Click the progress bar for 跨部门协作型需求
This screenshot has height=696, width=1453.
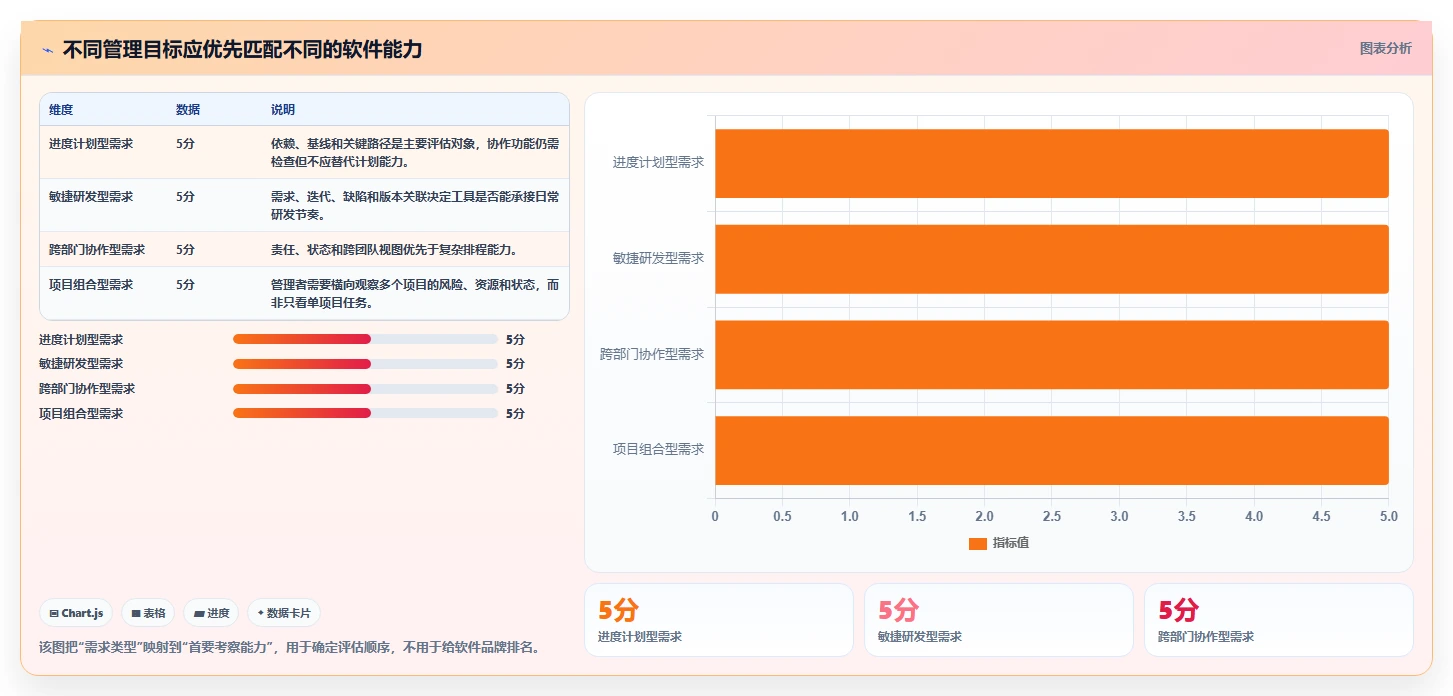(365, 389)
